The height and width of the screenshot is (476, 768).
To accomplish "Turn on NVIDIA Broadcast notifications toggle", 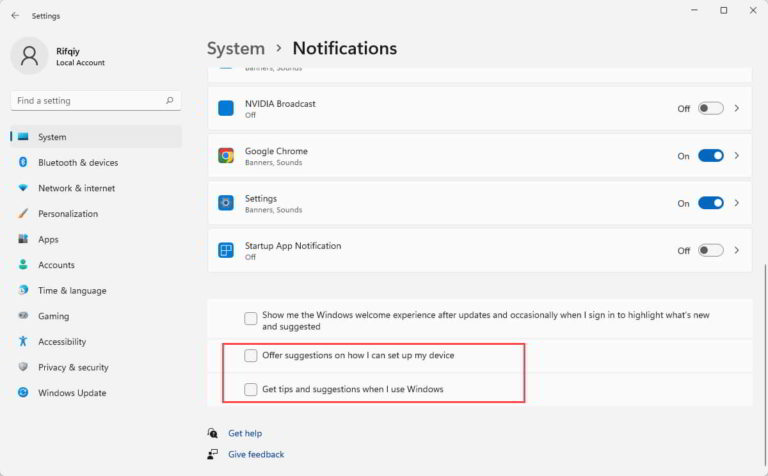I will (711, 108).
